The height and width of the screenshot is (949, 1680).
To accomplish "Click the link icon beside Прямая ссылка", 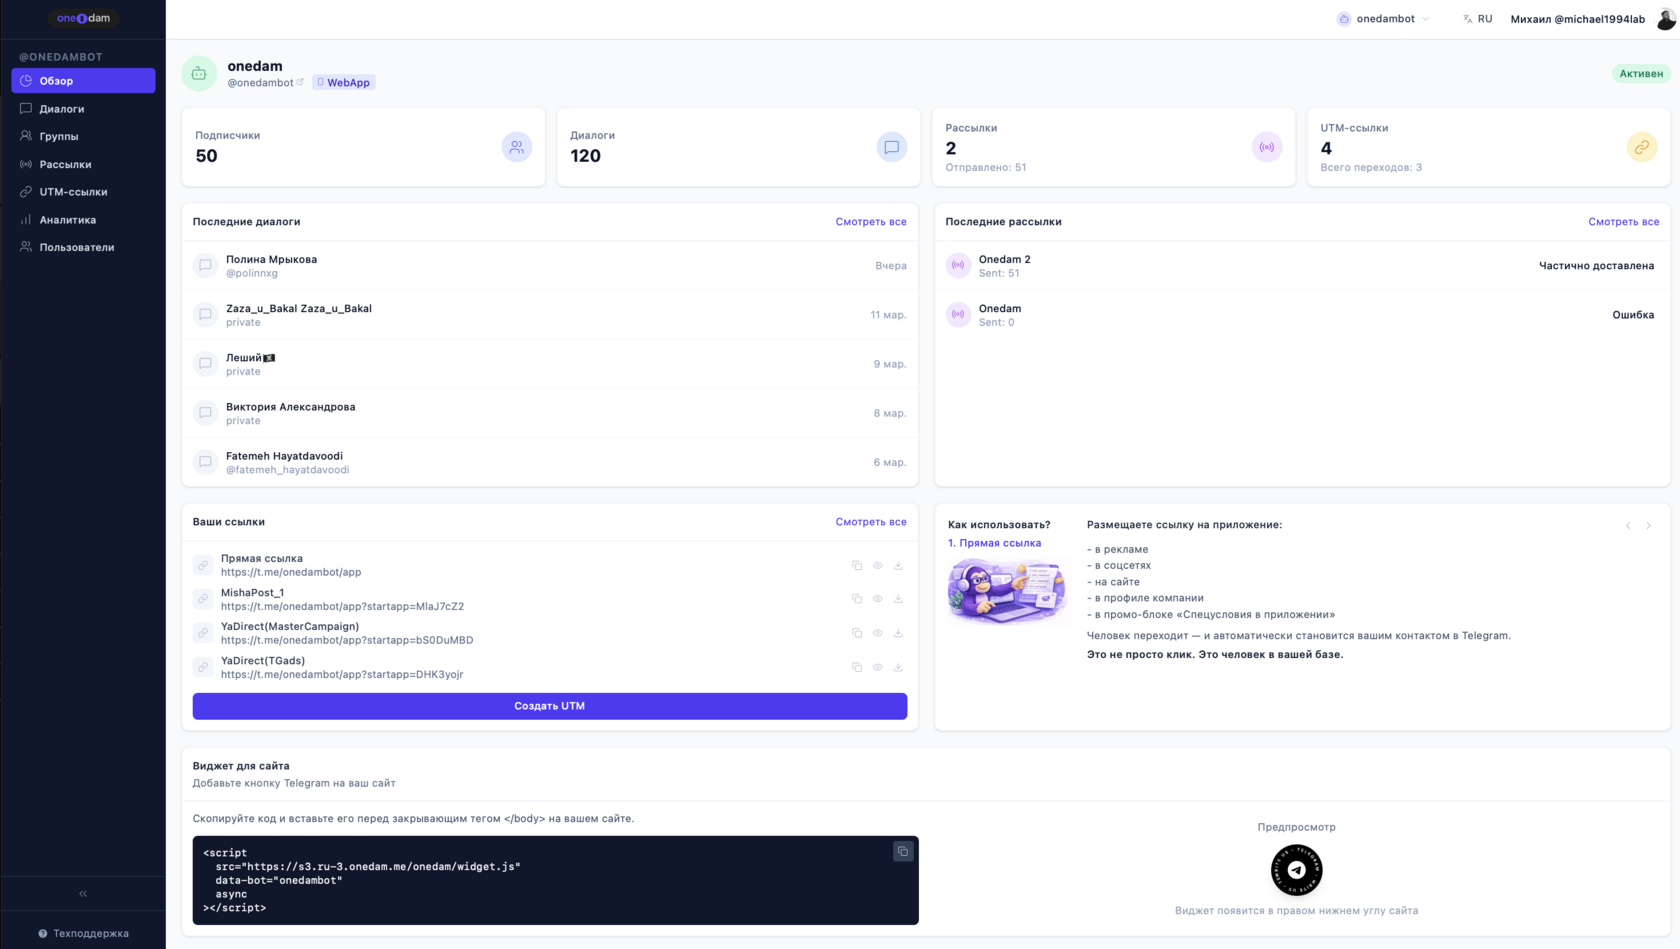I will point(203,566).
